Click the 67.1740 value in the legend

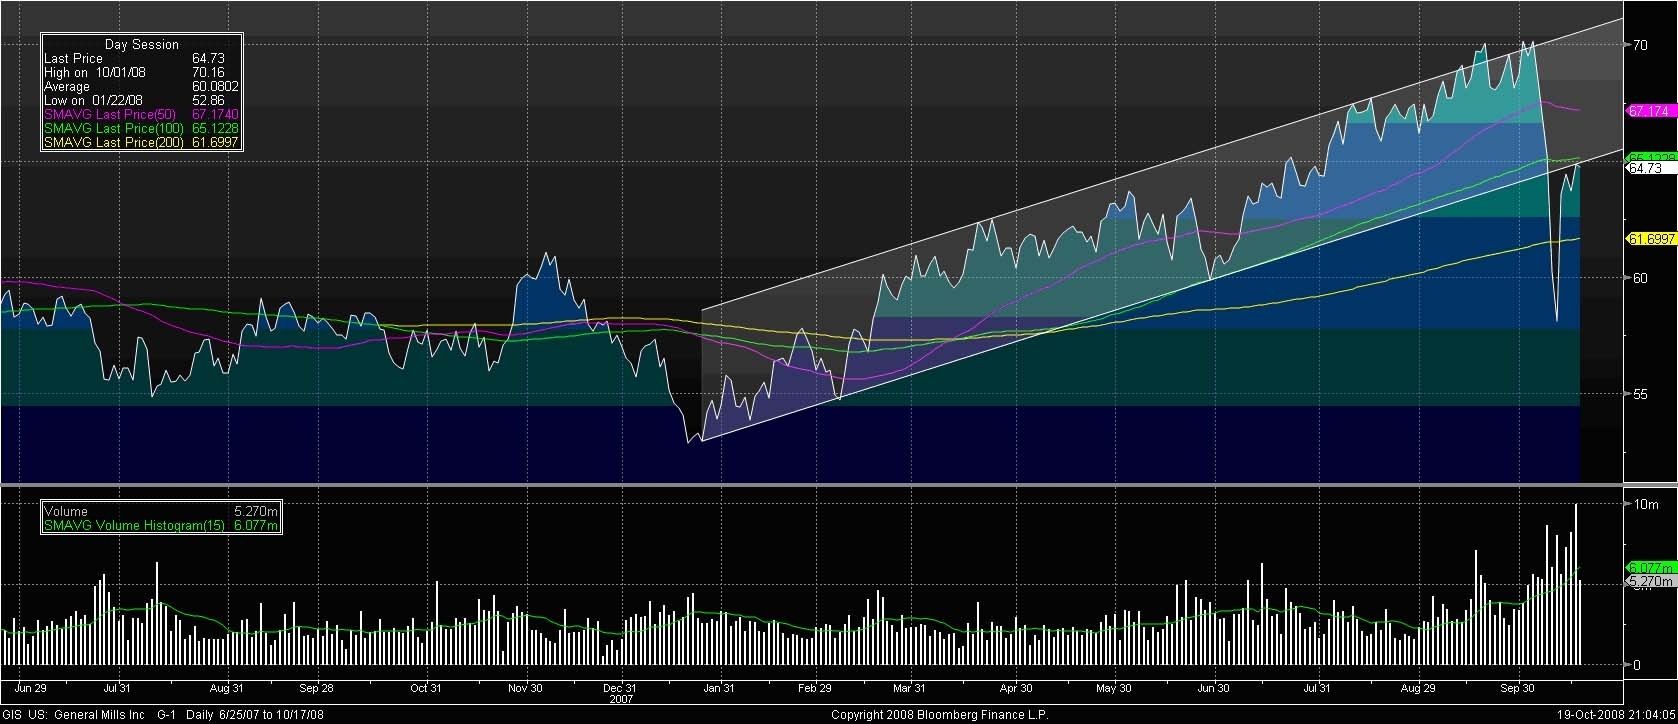tap(216, 115)
